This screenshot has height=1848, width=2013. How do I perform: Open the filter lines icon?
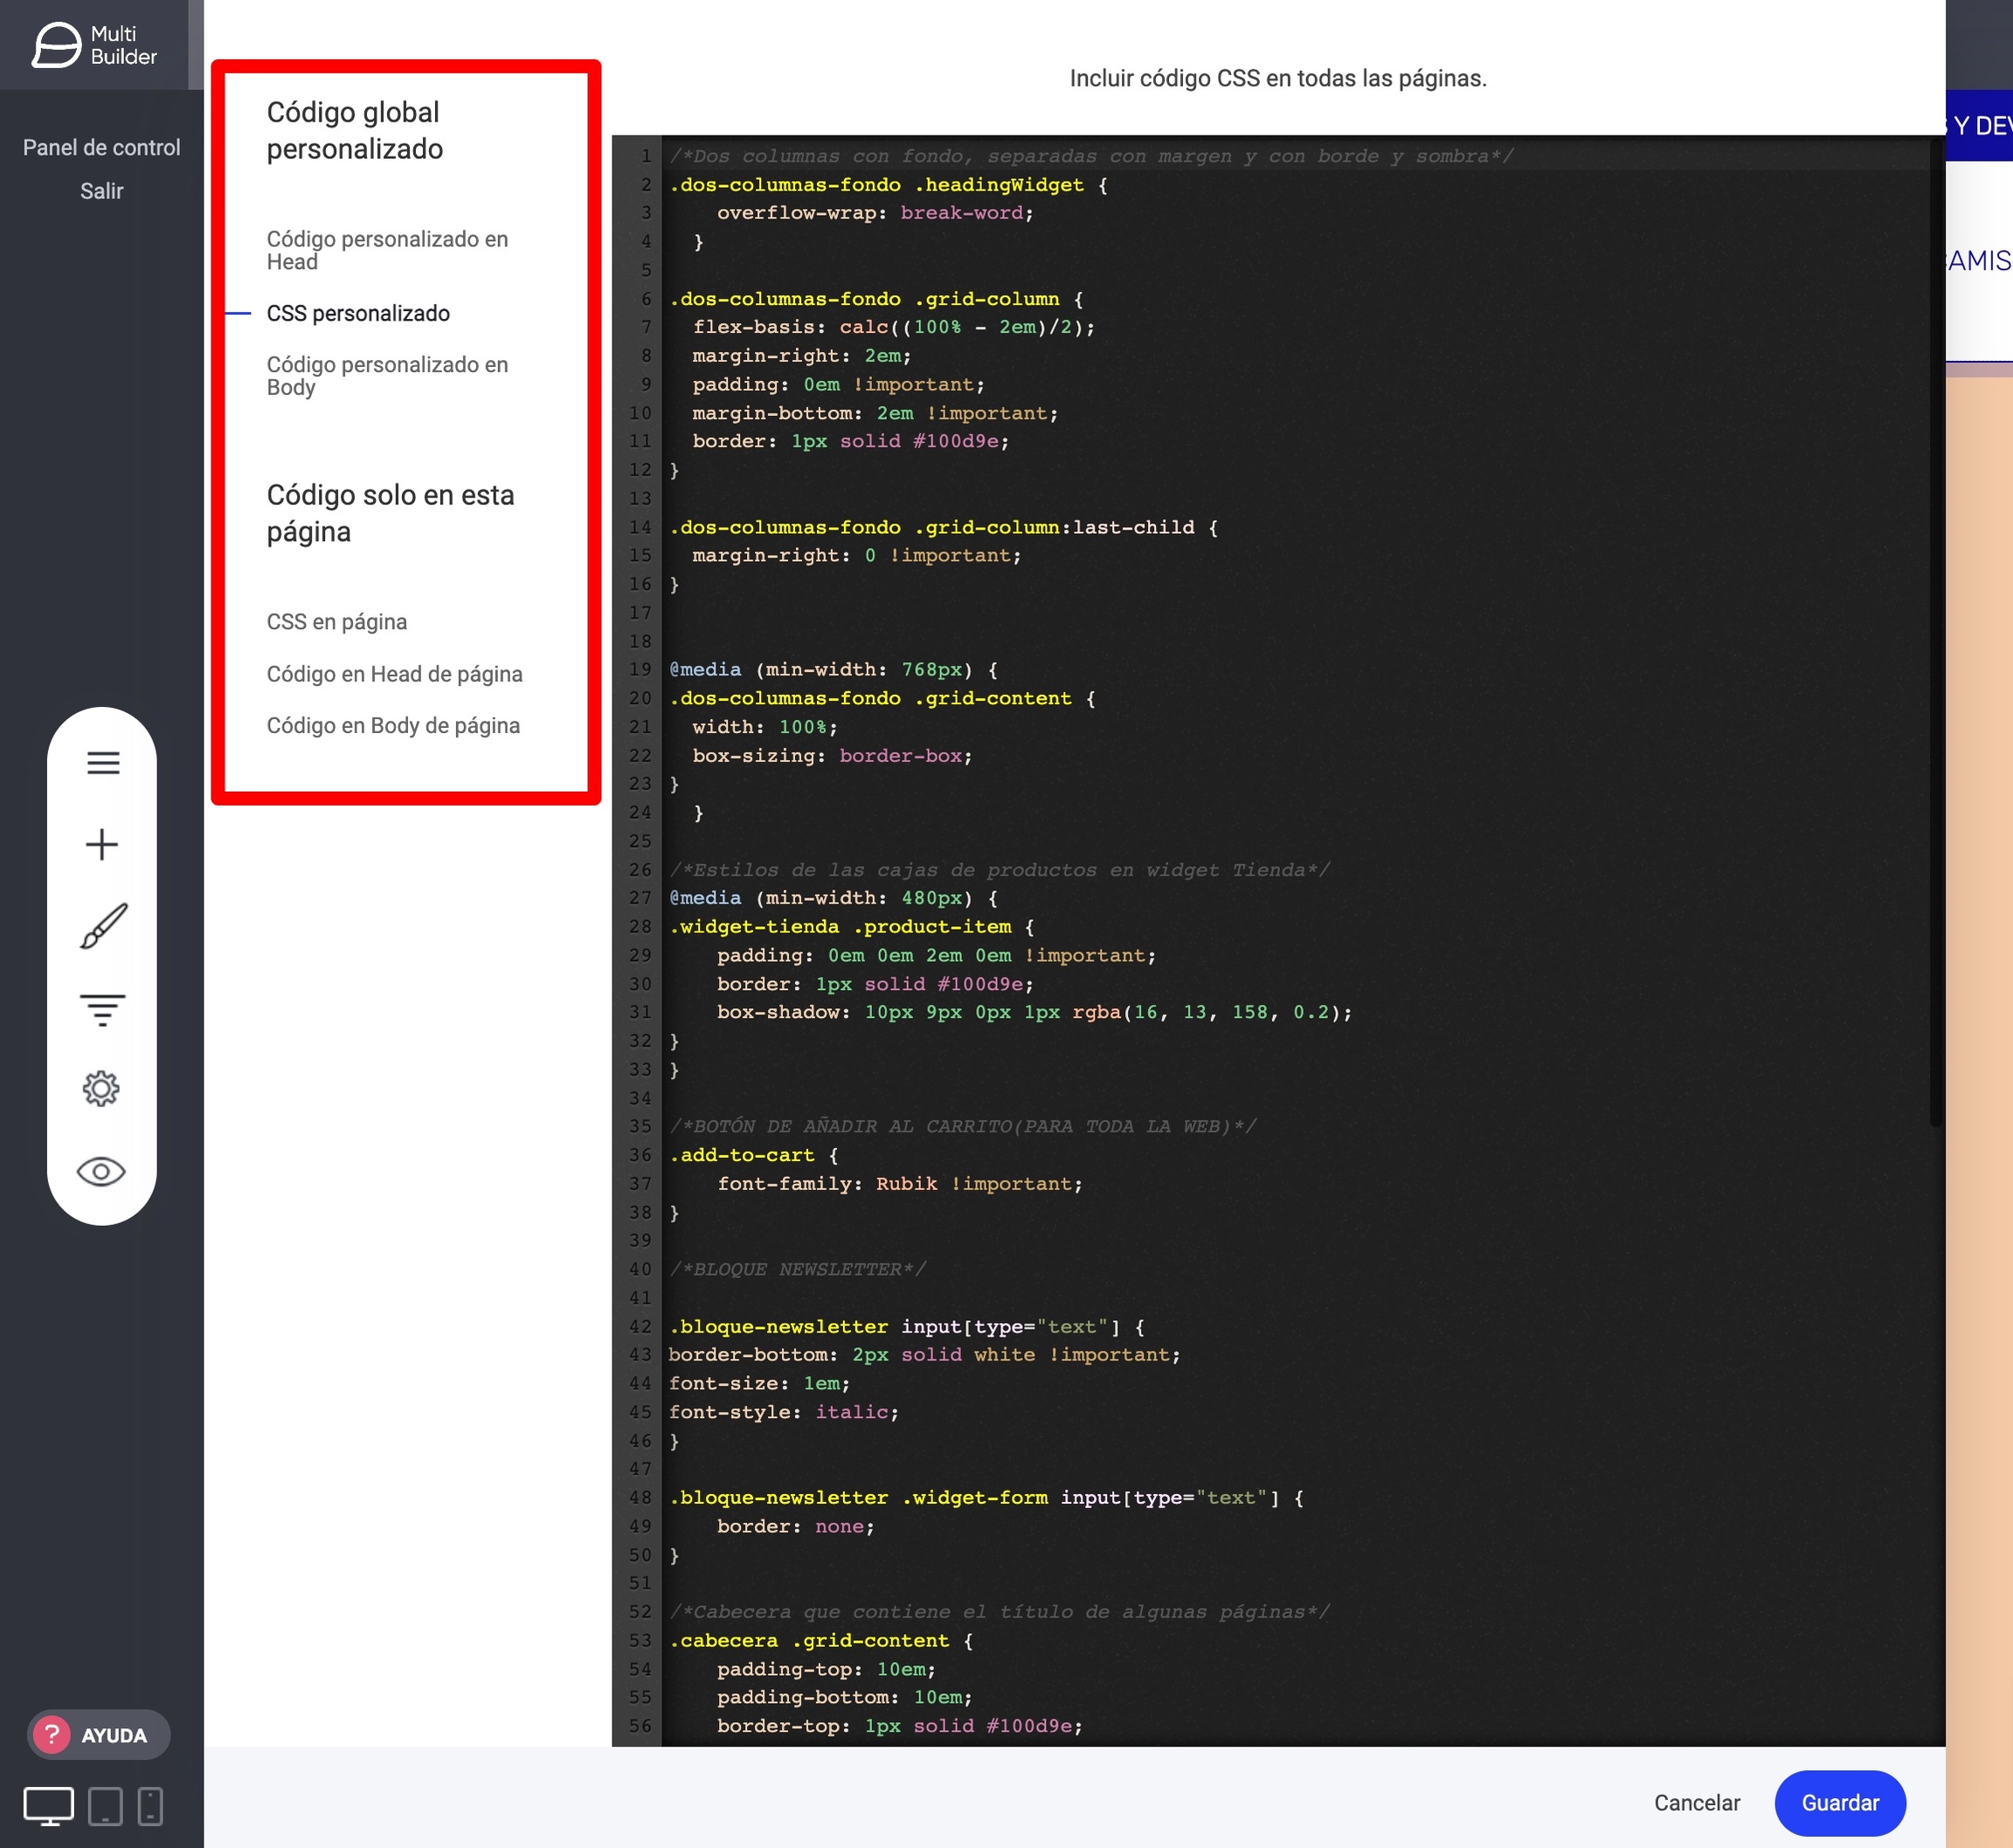[102, 1008]
